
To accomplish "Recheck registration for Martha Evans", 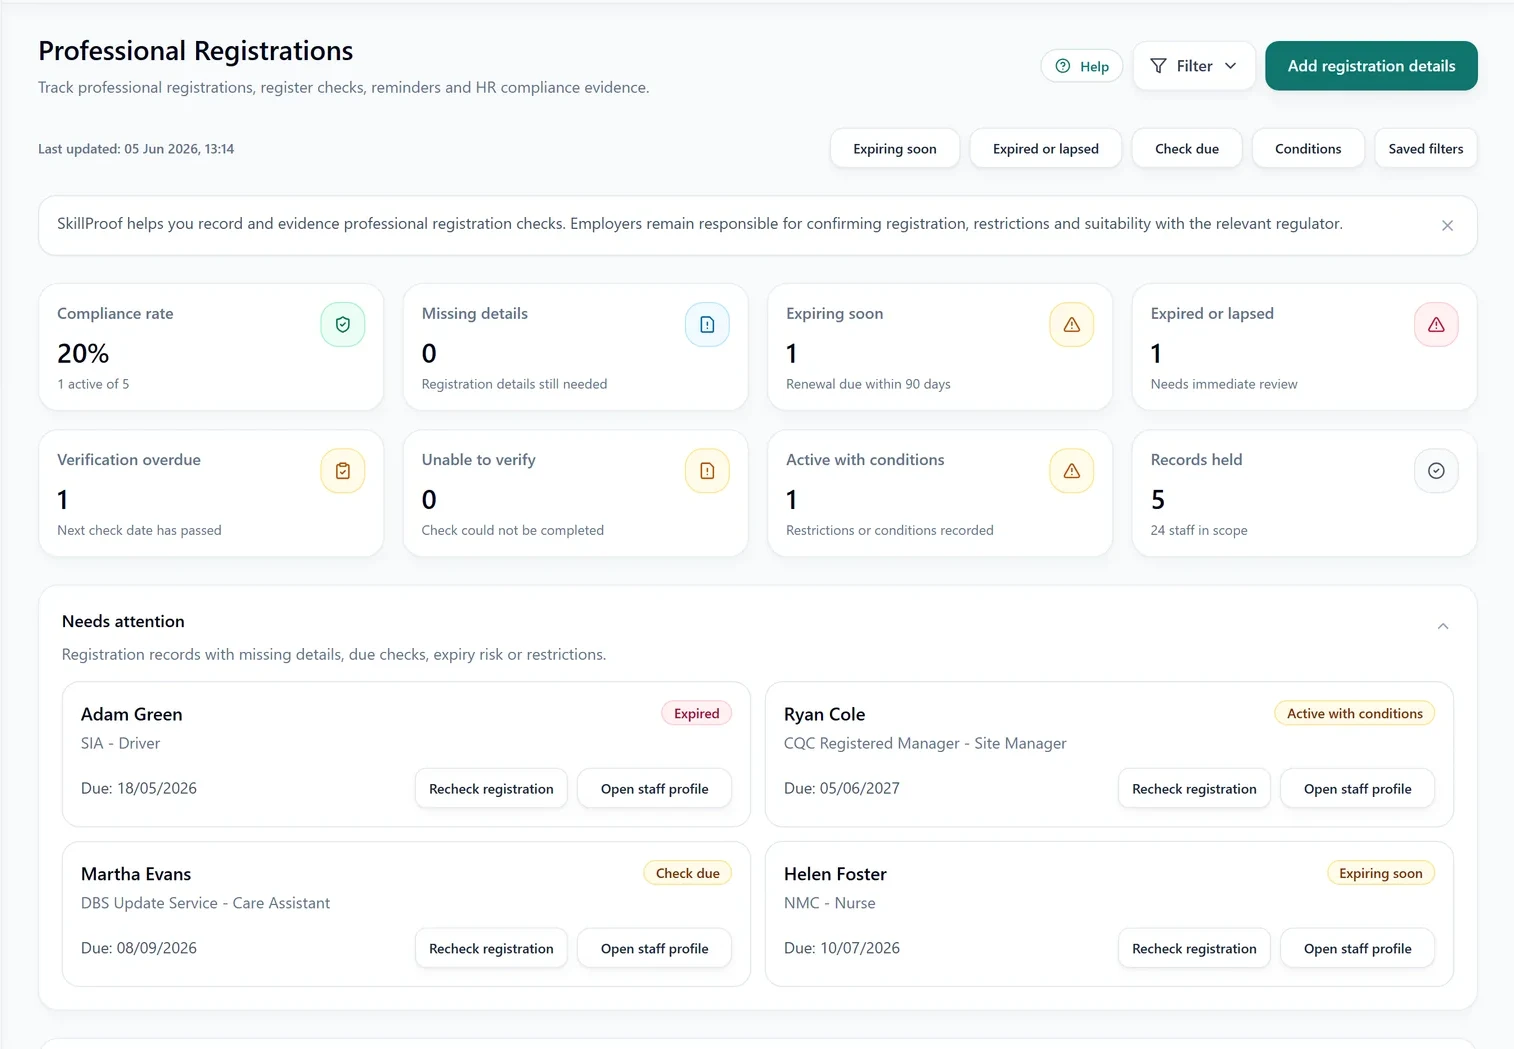I will click(x=491, y=949).
